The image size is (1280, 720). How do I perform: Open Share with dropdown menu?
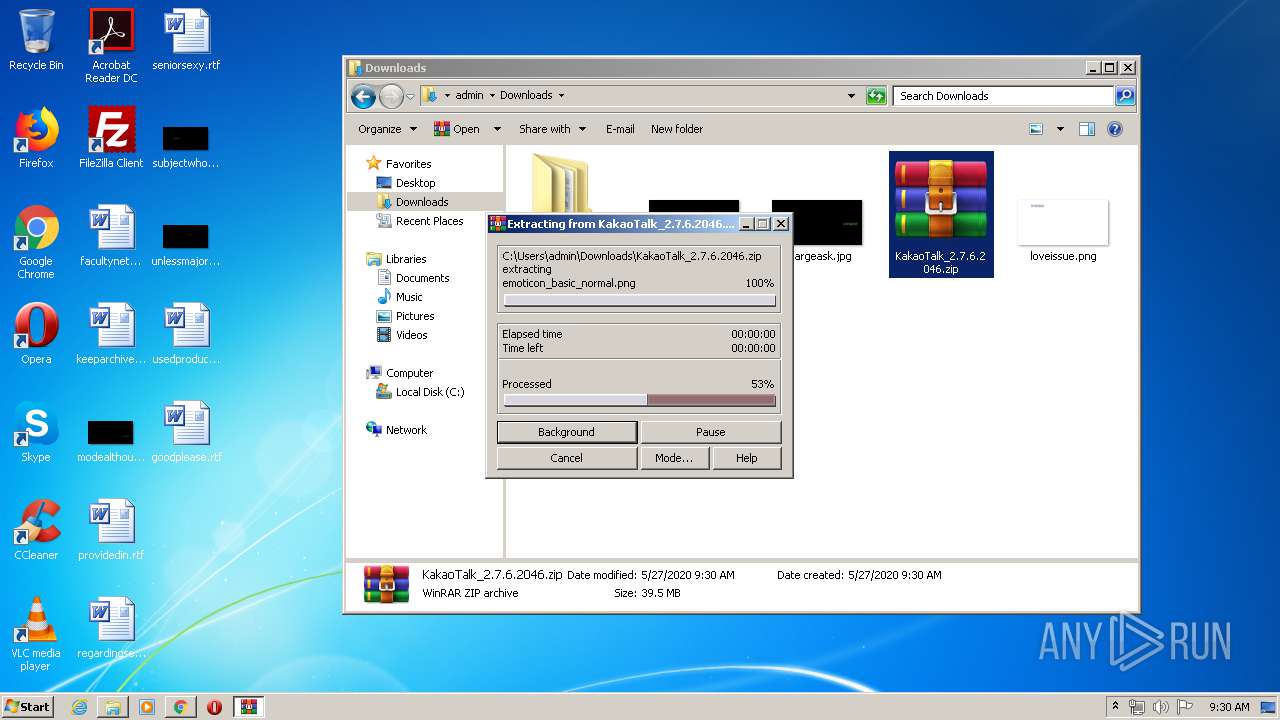click(x=551, y=129)
